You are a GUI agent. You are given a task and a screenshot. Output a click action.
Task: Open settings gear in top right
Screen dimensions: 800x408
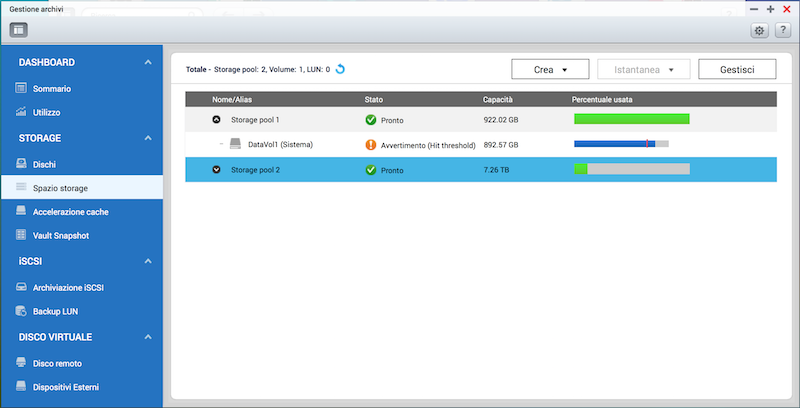(x=759, y=30)
